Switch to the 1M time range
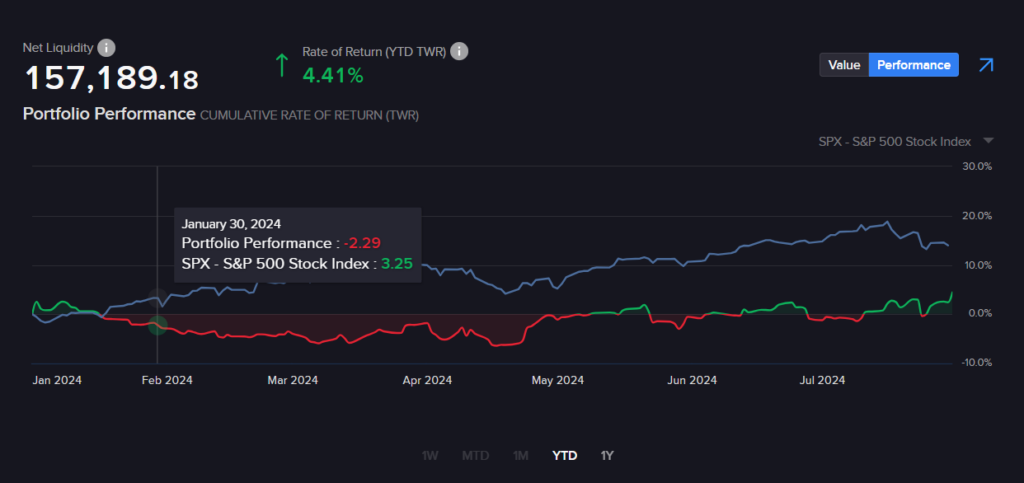1024x483 pixels. (520, 456)
